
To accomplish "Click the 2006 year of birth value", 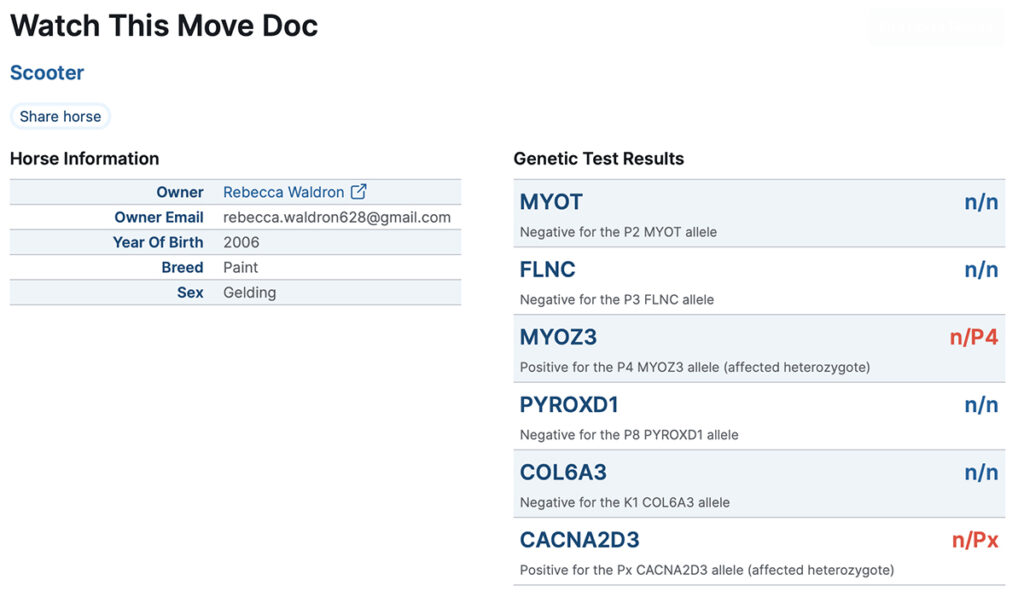I will click(241, 242).
